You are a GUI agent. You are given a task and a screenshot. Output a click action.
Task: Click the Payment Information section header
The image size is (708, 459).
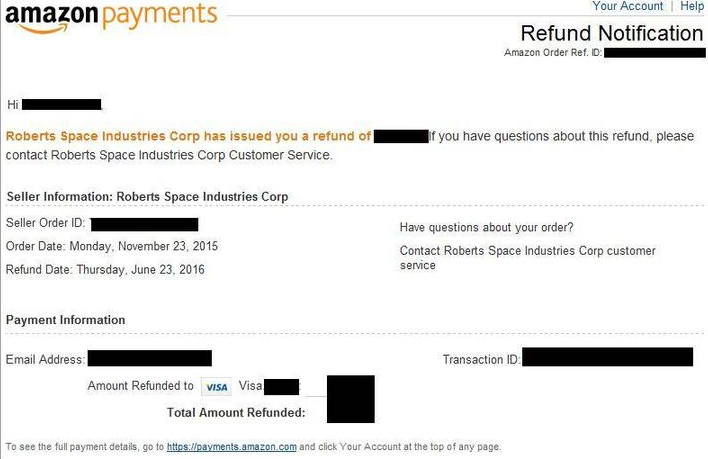coord(65,320)
